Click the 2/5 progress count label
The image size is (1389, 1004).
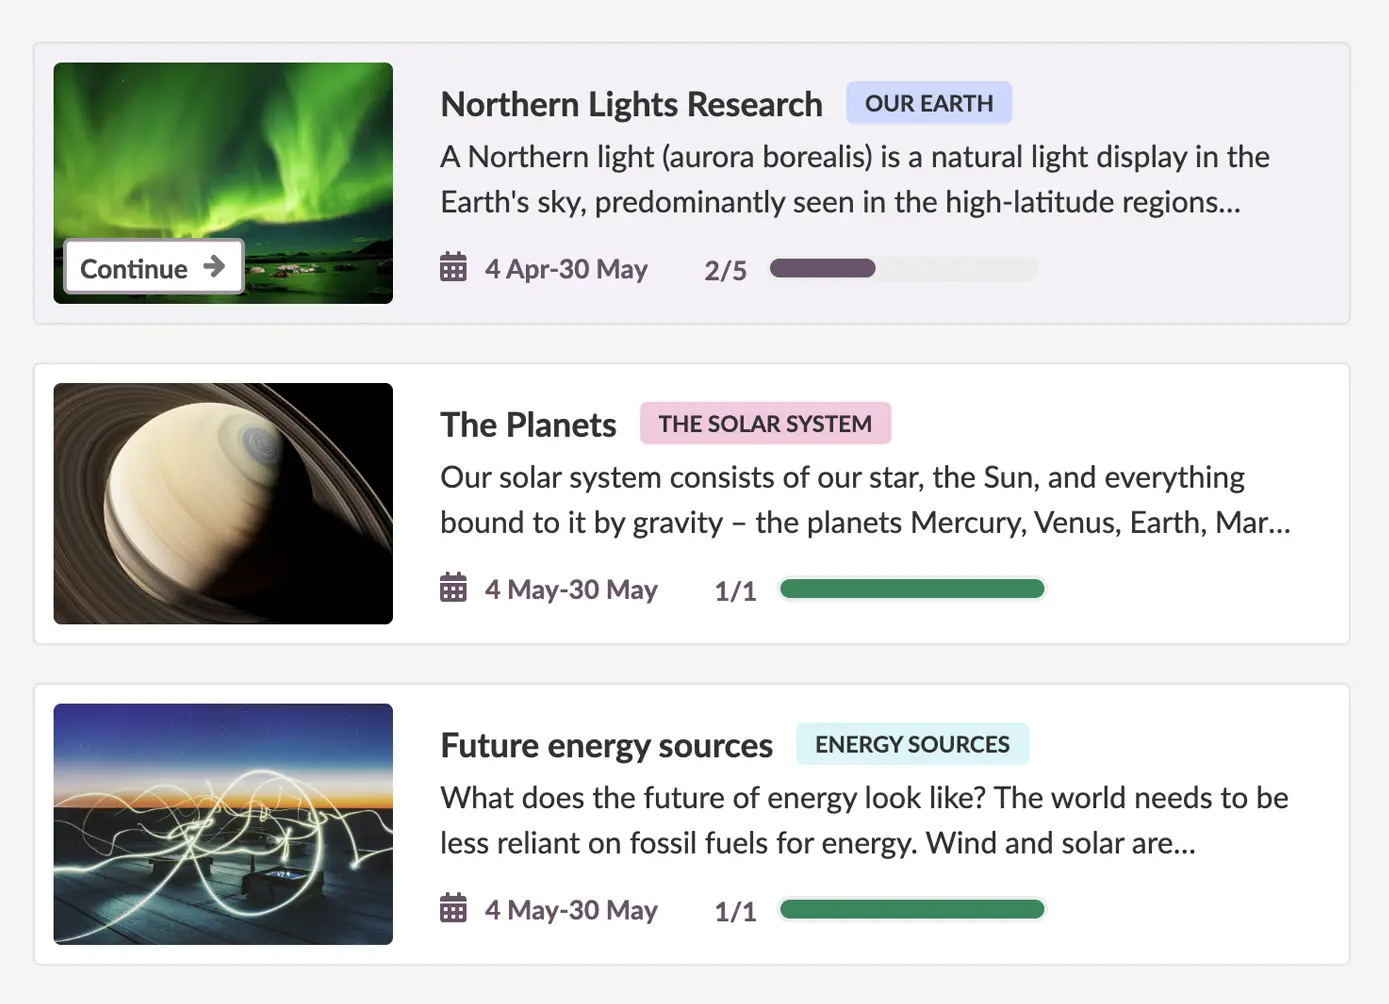coord(725,271)
